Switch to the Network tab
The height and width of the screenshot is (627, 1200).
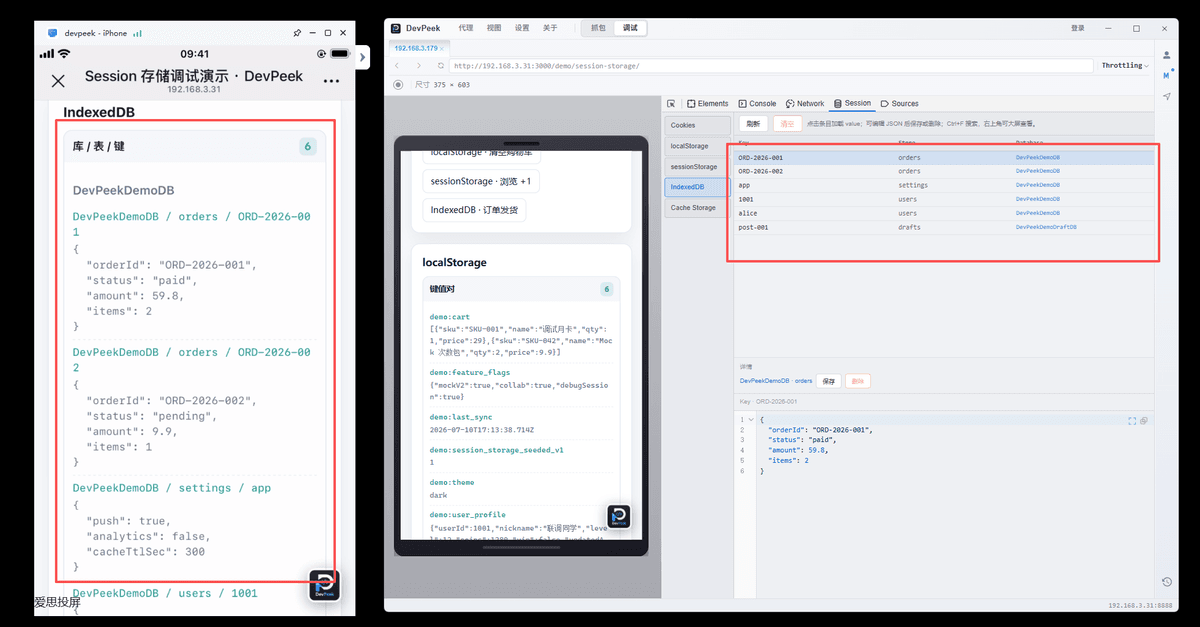click(805, 103)
